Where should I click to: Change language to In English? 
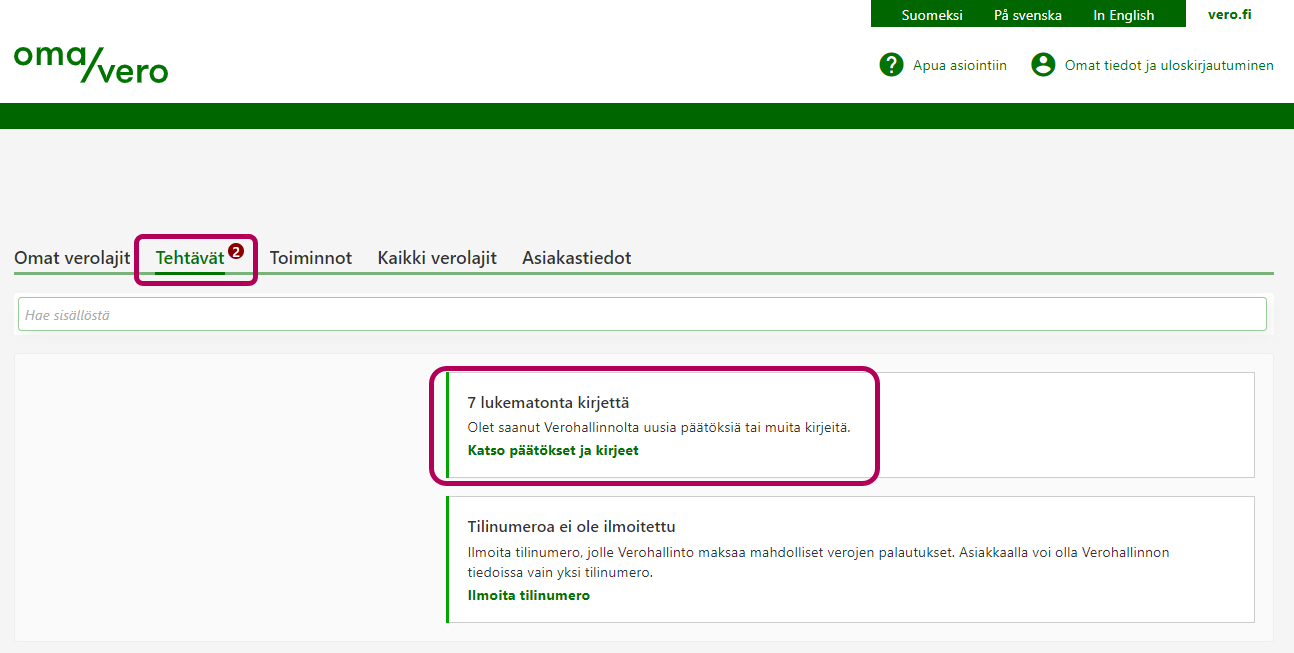1124,14
